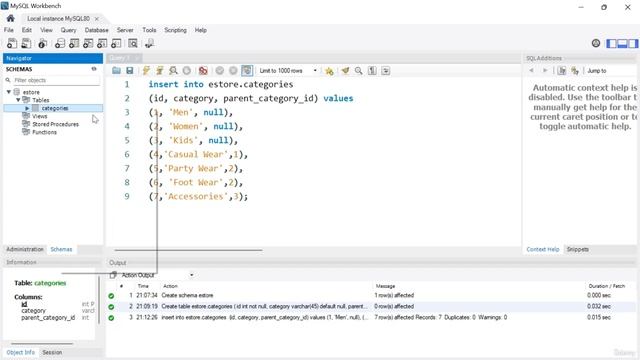Open the Database menu
The height and width of the screenshot is (360, 640).
(96, 30)
